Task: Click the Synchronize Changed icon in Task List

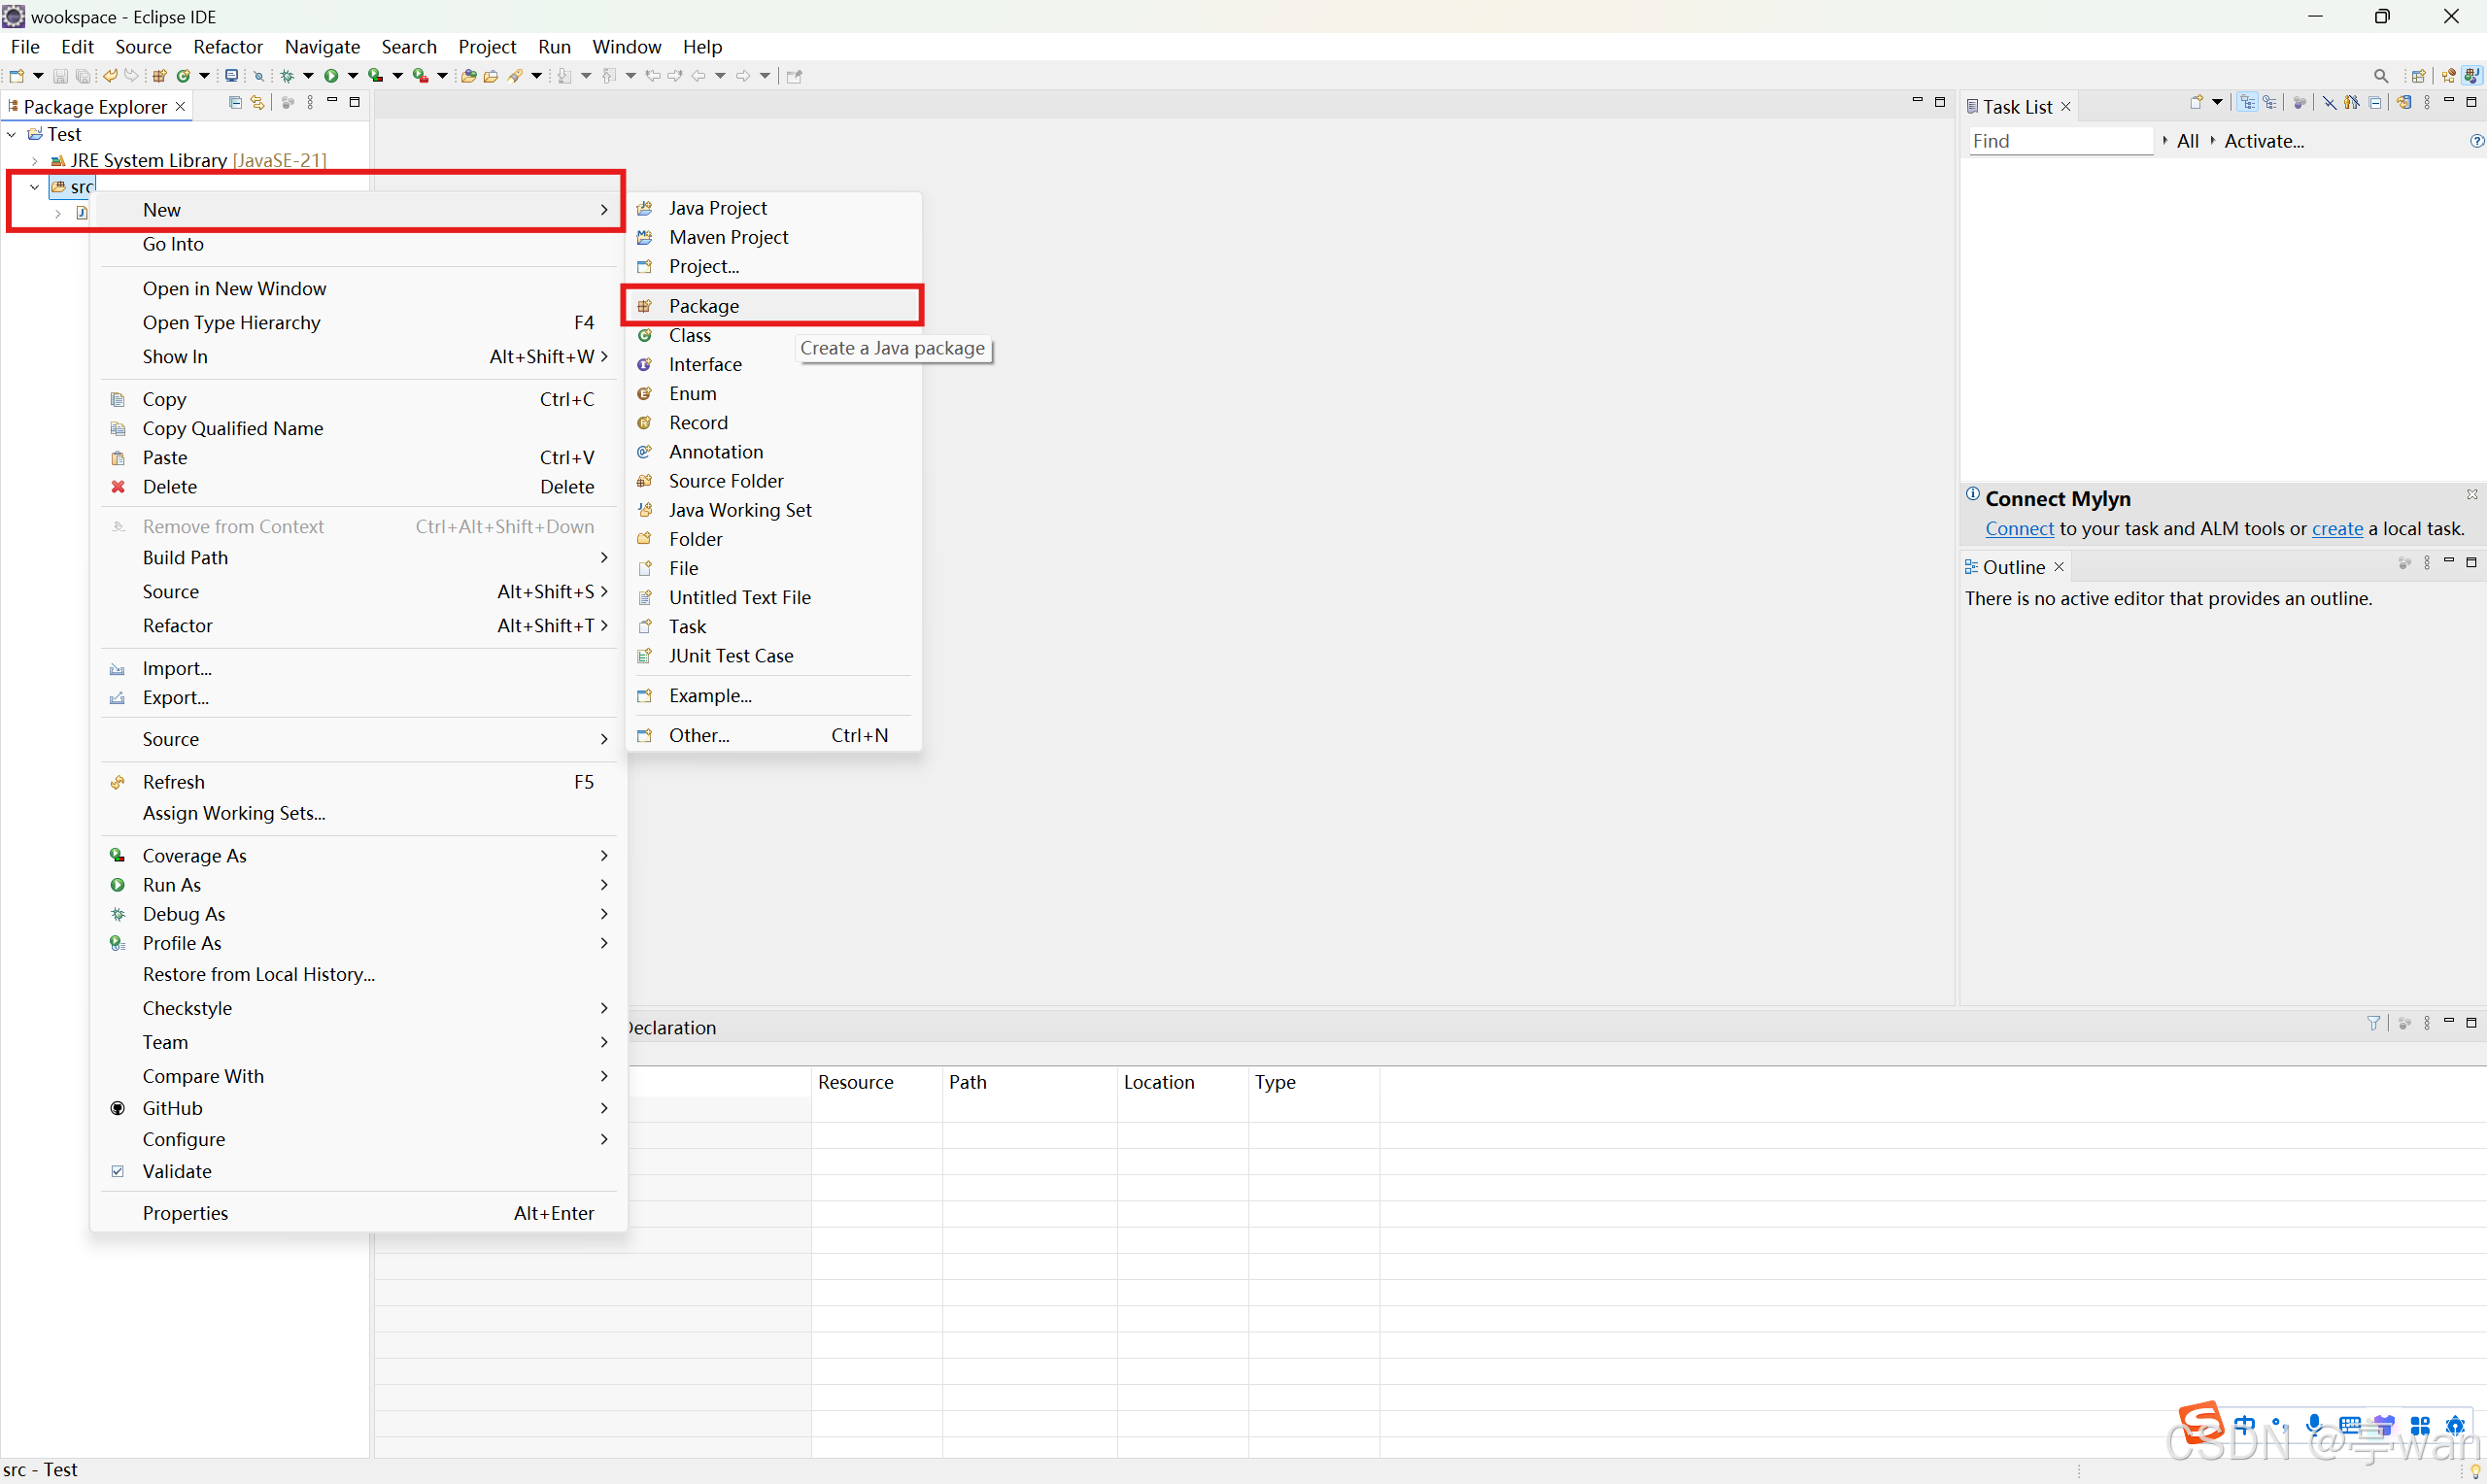Action: click(2405, 103)
